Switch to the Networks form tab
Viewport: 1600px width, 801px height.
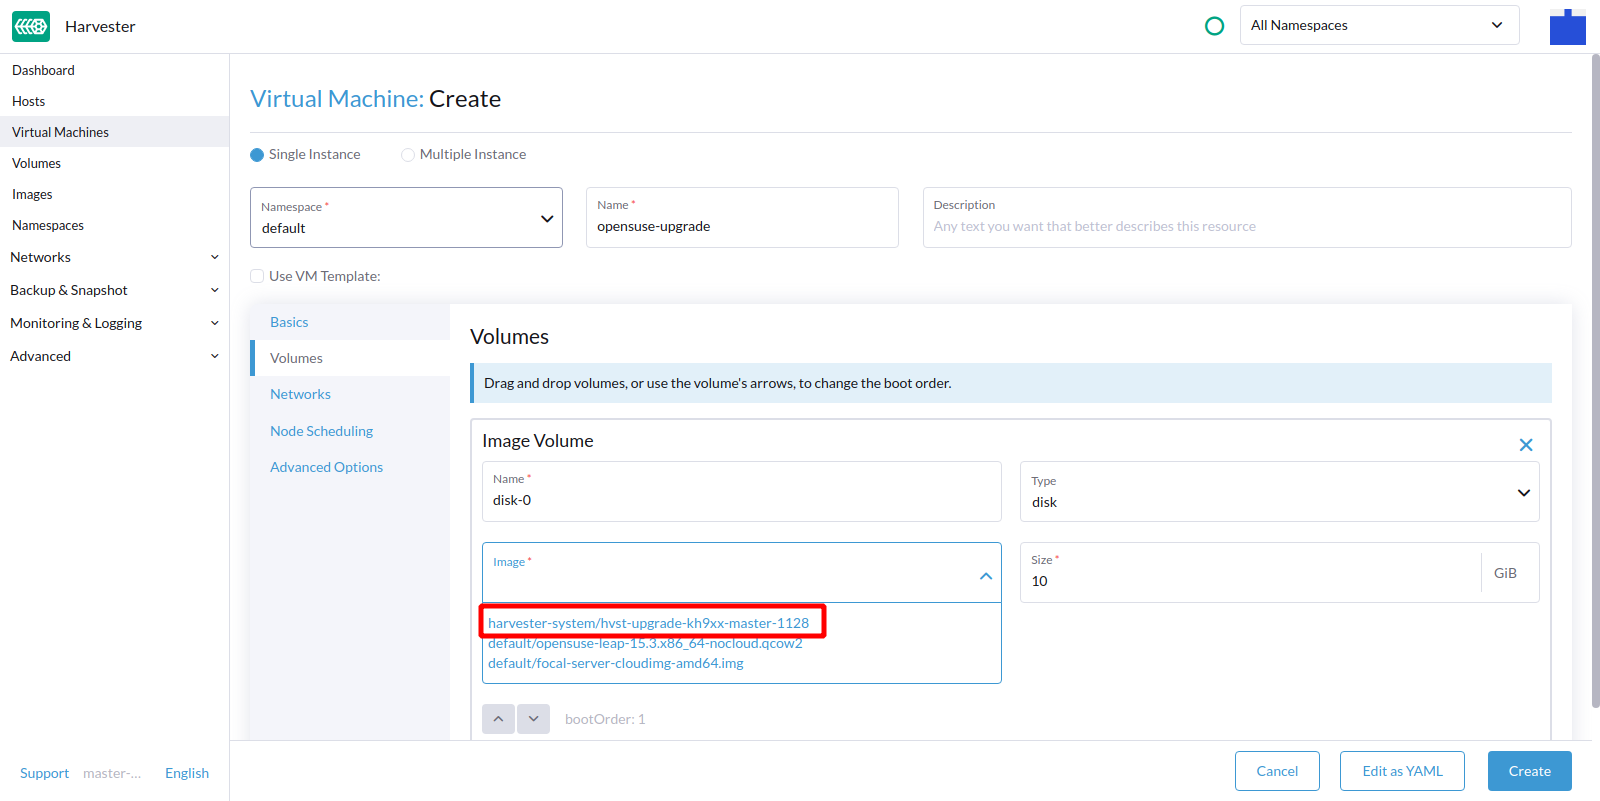tap(350, 394)
